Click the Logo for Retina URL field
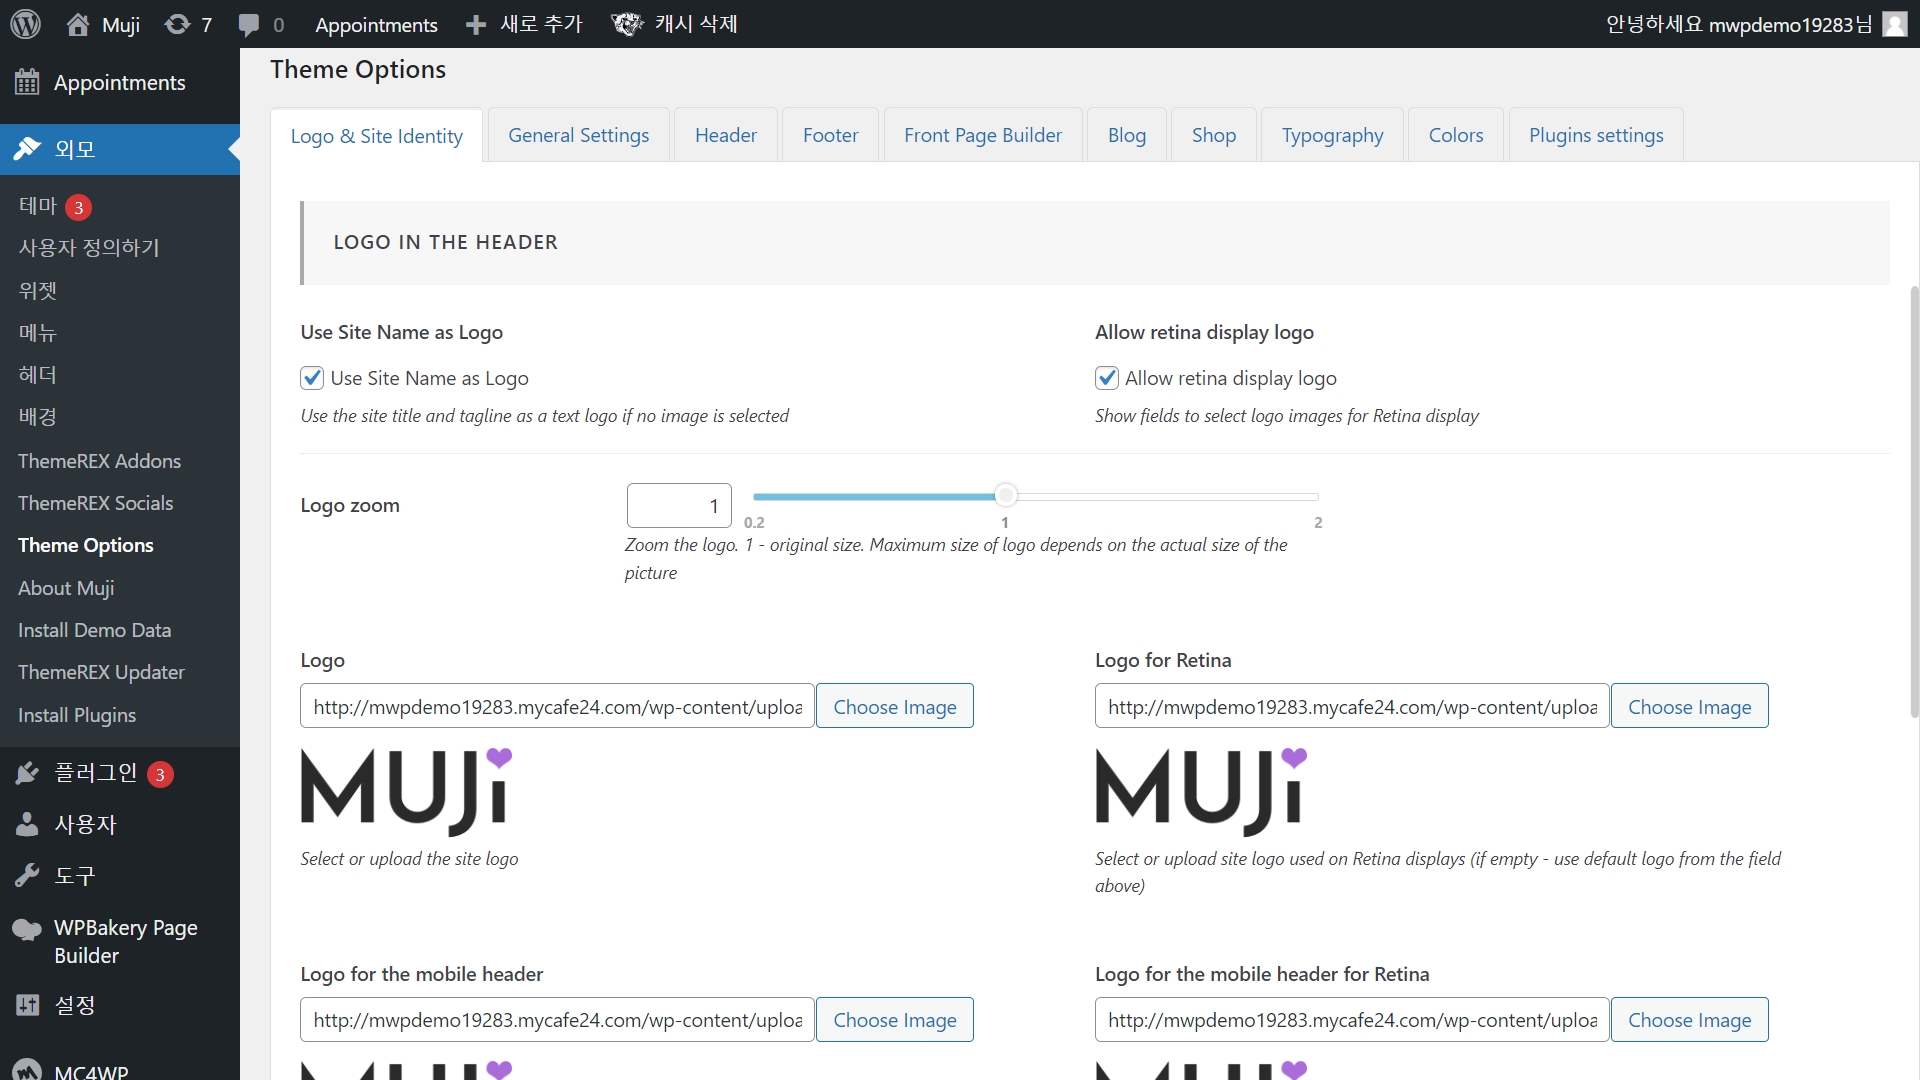 [1352, 706]
